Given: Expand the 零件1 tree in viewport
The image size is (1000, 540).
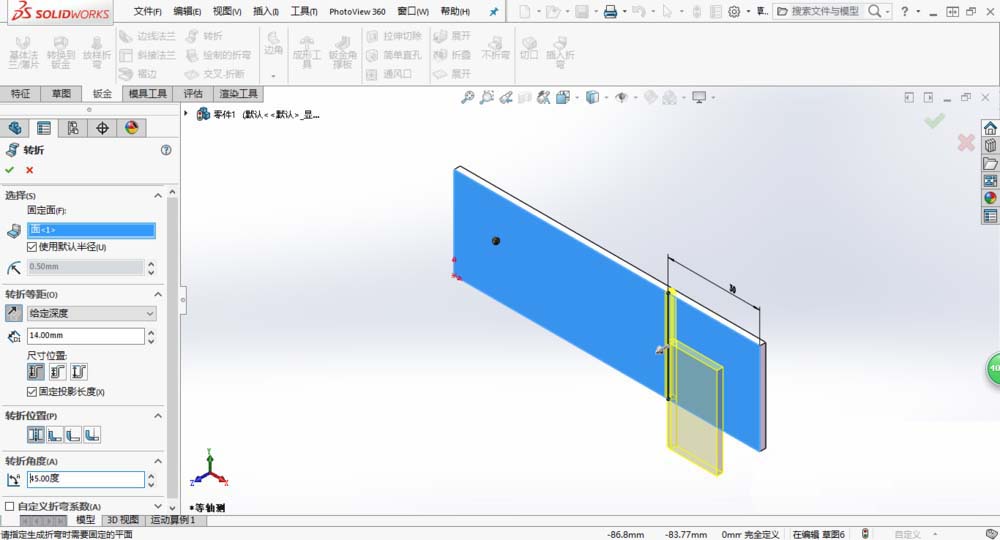Looking at the screenshot, I should point(186,113).
